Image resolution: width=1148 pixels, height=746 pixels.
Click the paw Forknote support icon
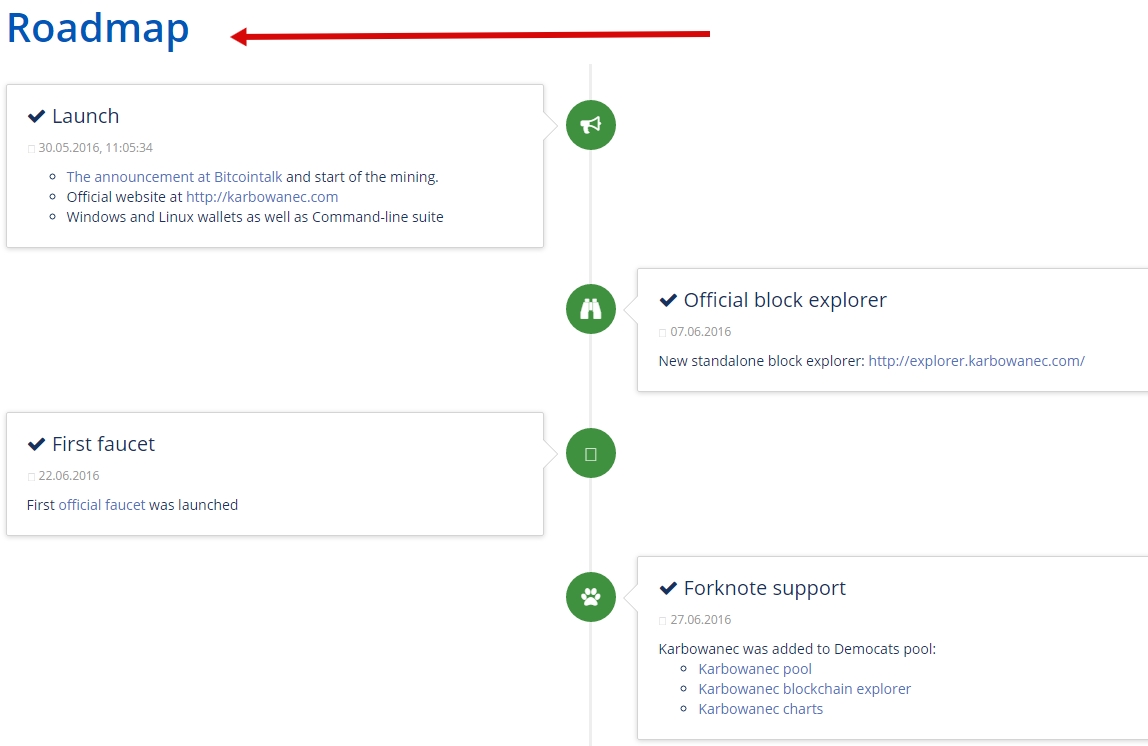[x=591, y=597]
